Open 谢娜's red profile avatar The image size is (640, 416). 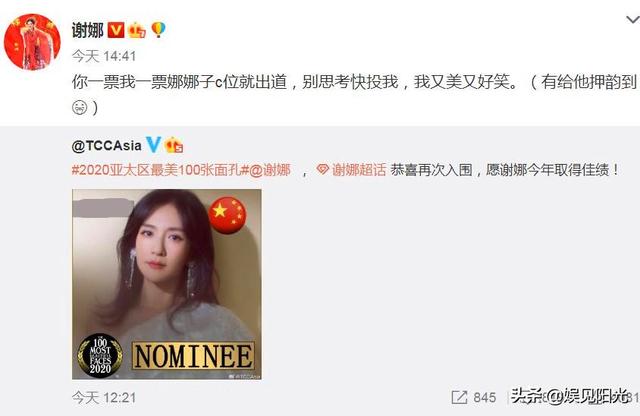32,42
